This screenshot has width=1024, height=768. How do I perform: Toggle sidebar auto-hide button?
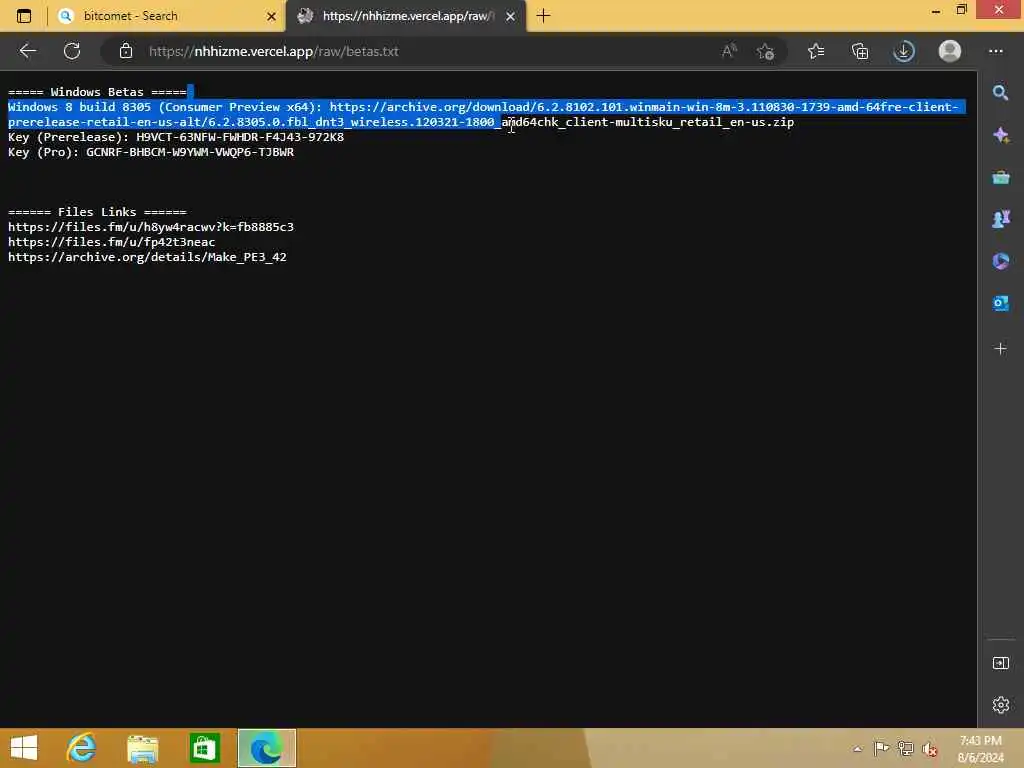[x=1000, y=664]
